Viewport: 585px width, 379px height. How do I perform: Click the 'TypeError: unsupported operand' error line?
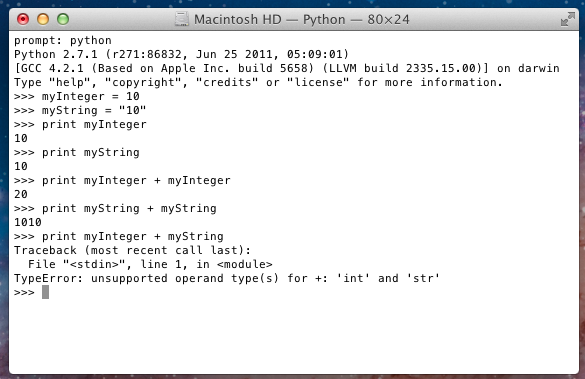click(x=227, y=278)
